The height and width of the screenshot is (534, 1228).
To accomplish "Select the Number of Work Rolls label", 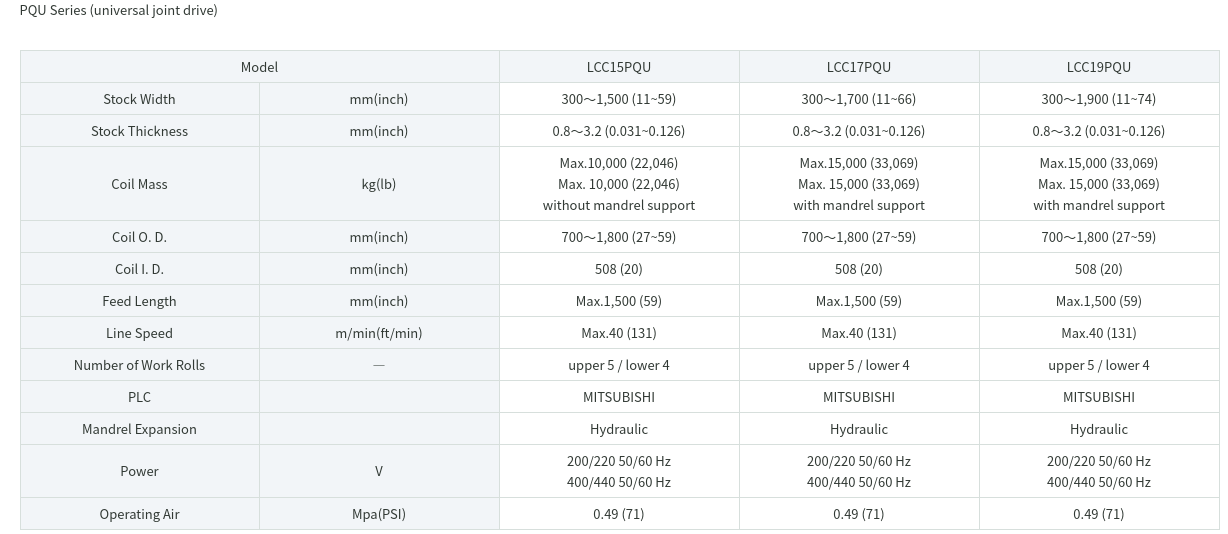I will pyautogui.click(x=140, y=365).
